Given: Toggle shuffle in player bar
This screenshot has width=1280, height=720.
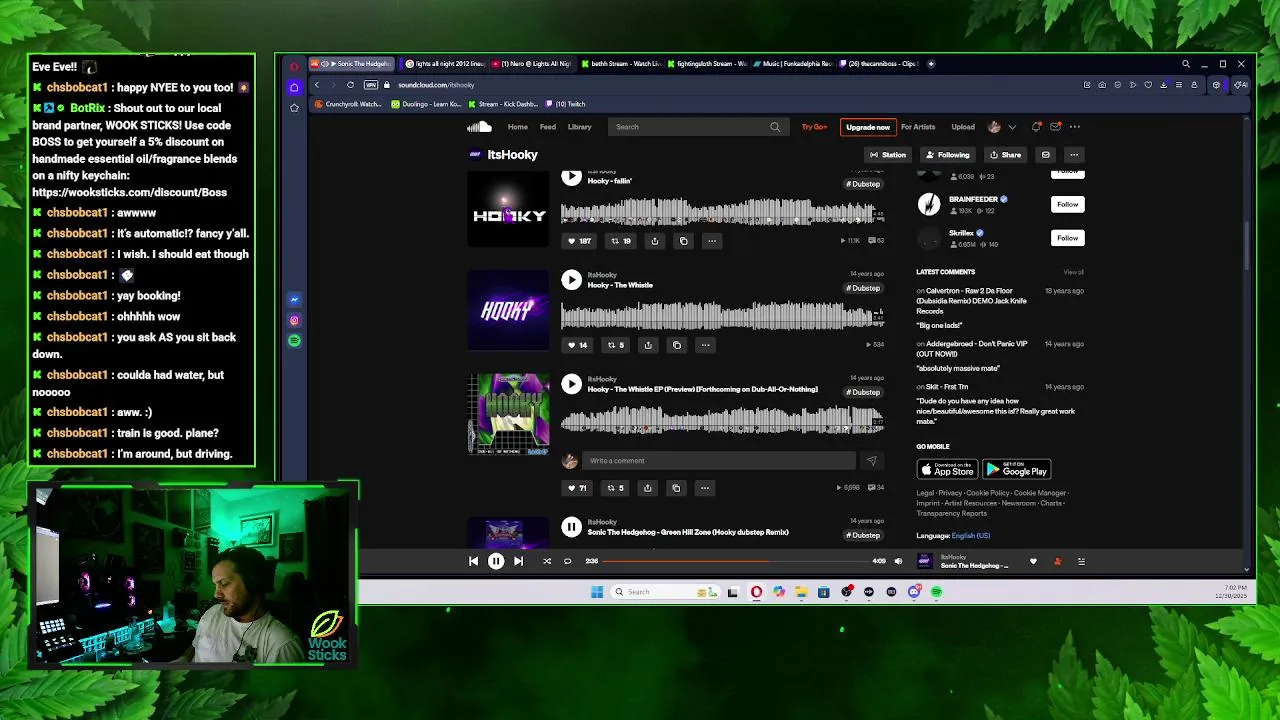Looking at the screenshot, I should [547, 562].
